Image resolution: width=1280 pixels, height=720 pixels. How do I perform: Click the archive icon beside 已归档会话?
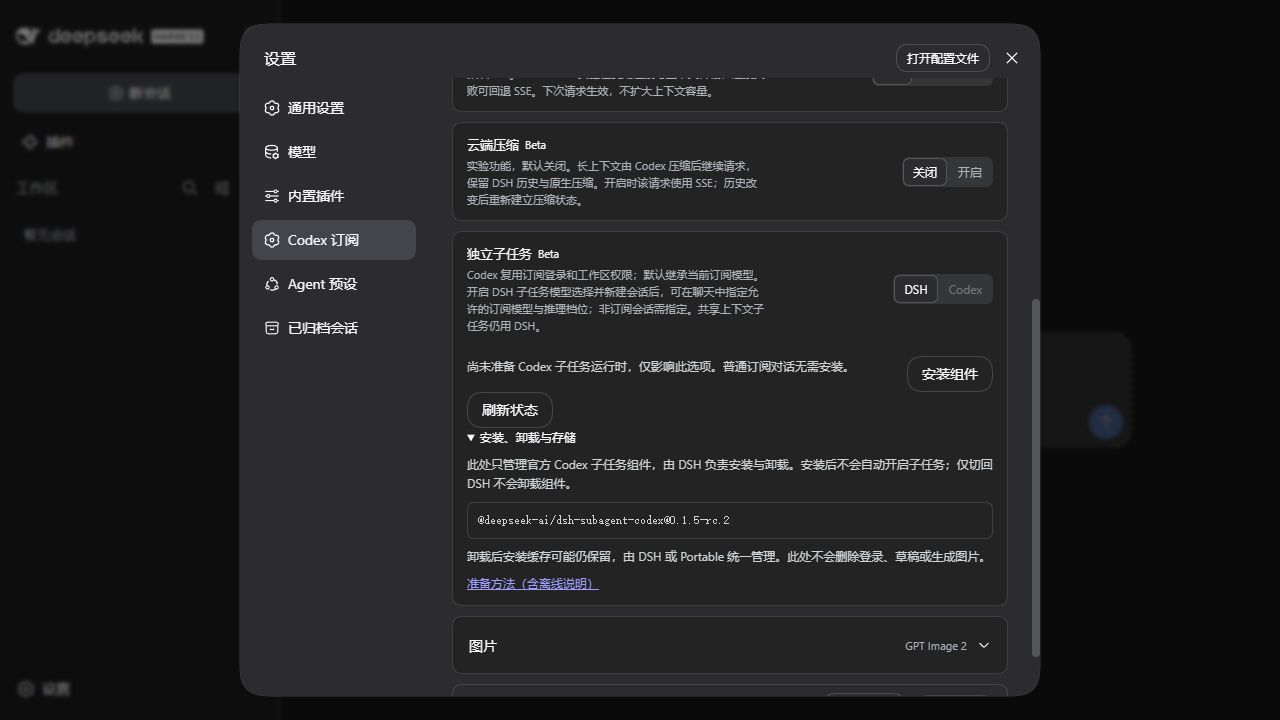pos(272,328)
